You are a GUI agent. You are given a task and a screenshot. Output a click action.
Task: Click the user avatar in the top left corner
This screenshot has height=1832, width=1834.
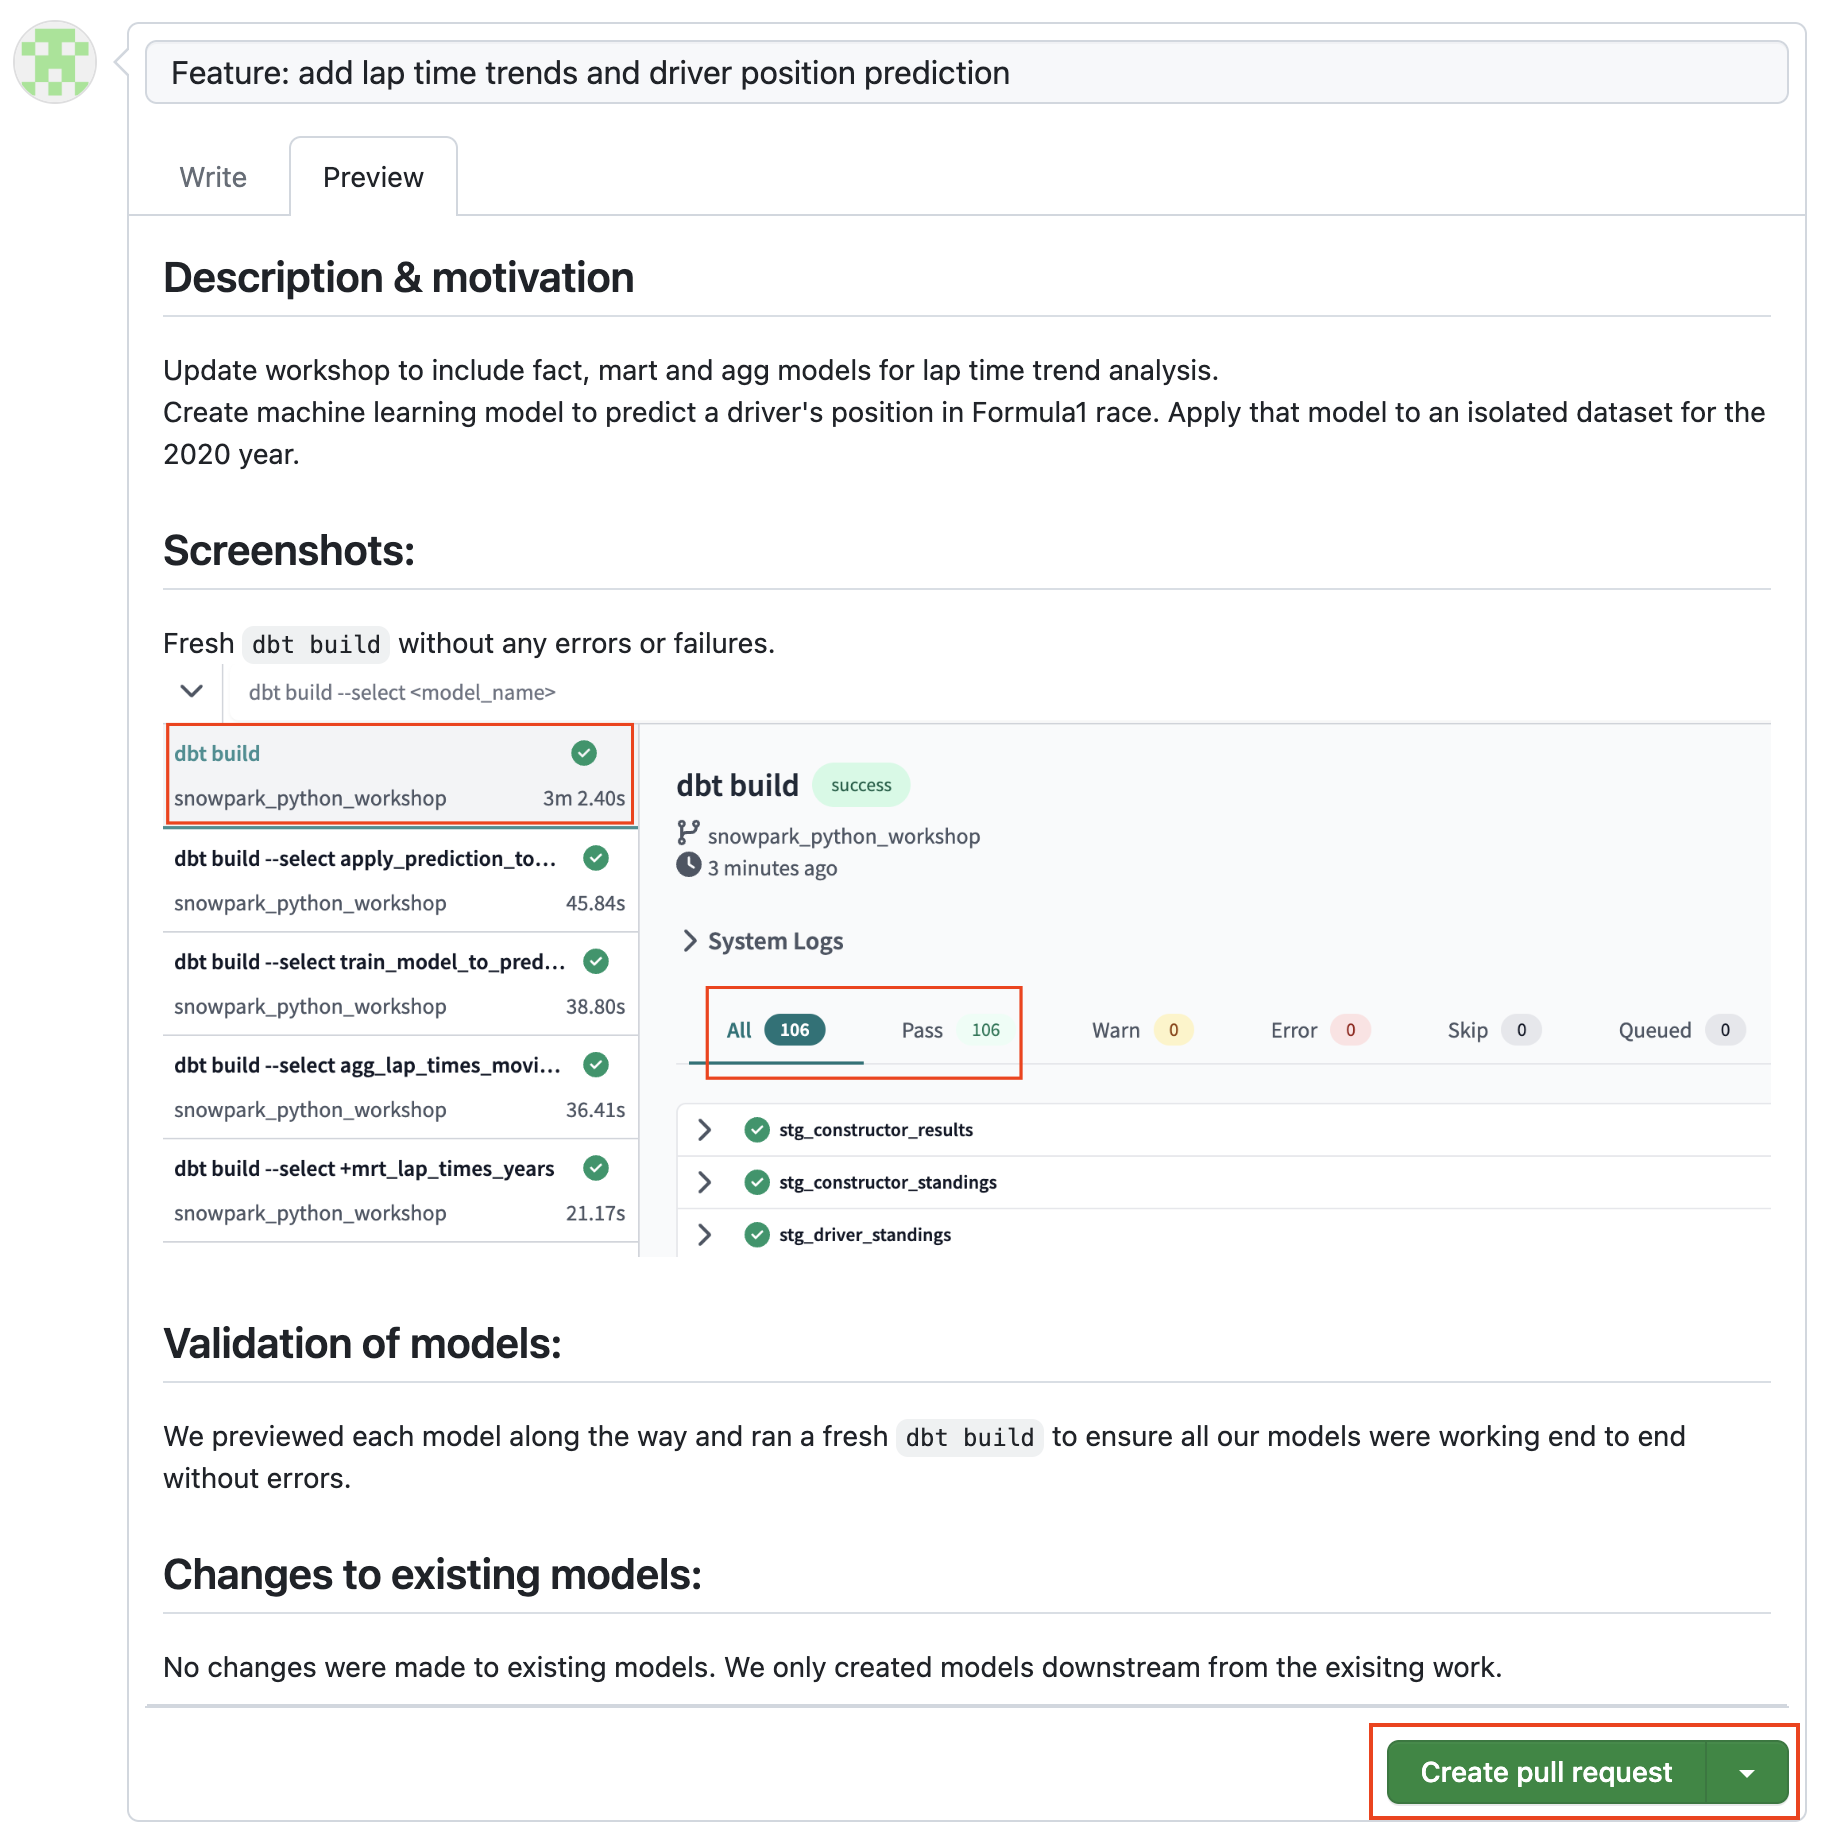coord(53,62)
